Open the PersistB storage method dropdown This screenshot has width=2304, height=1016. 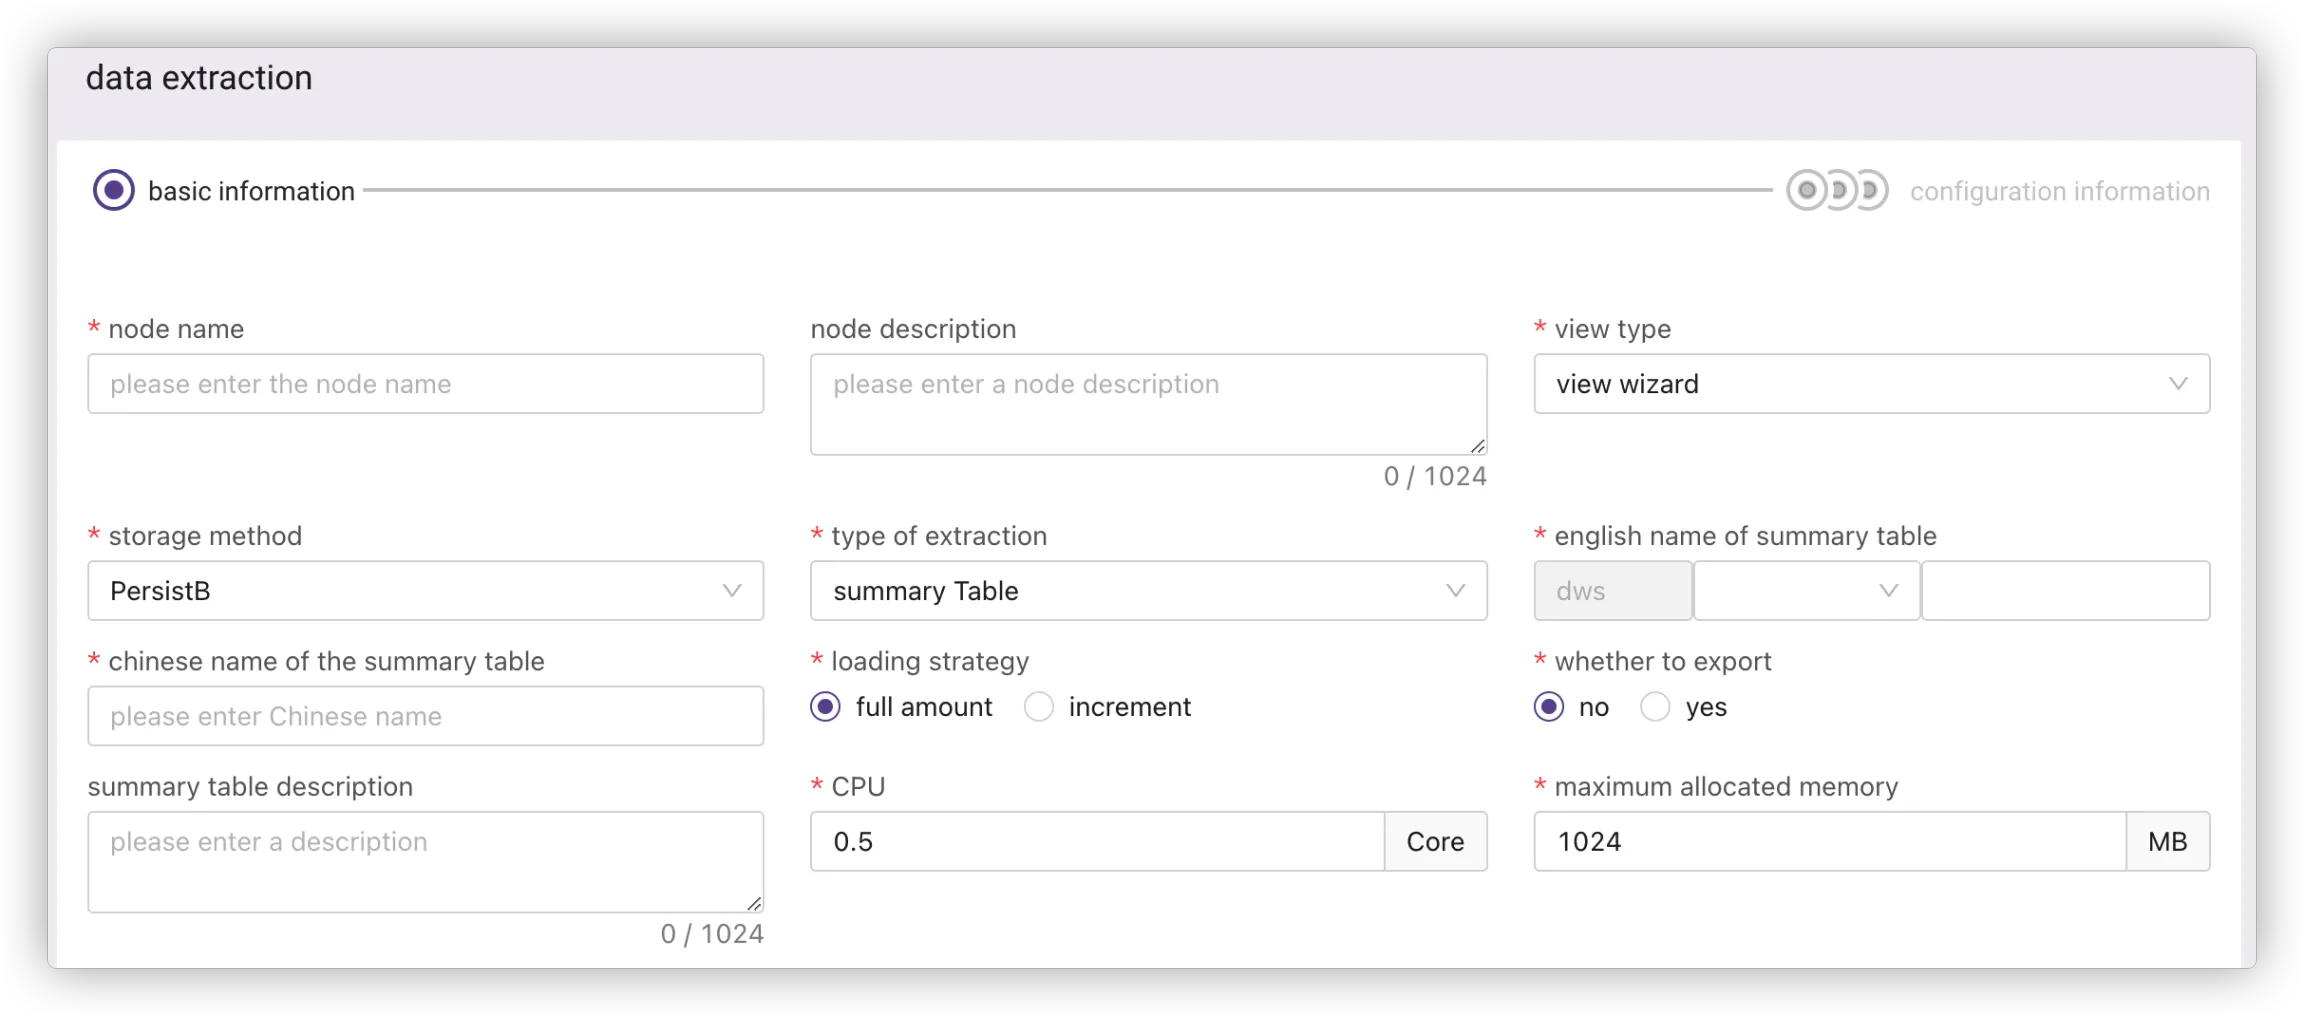coord(425,591)
